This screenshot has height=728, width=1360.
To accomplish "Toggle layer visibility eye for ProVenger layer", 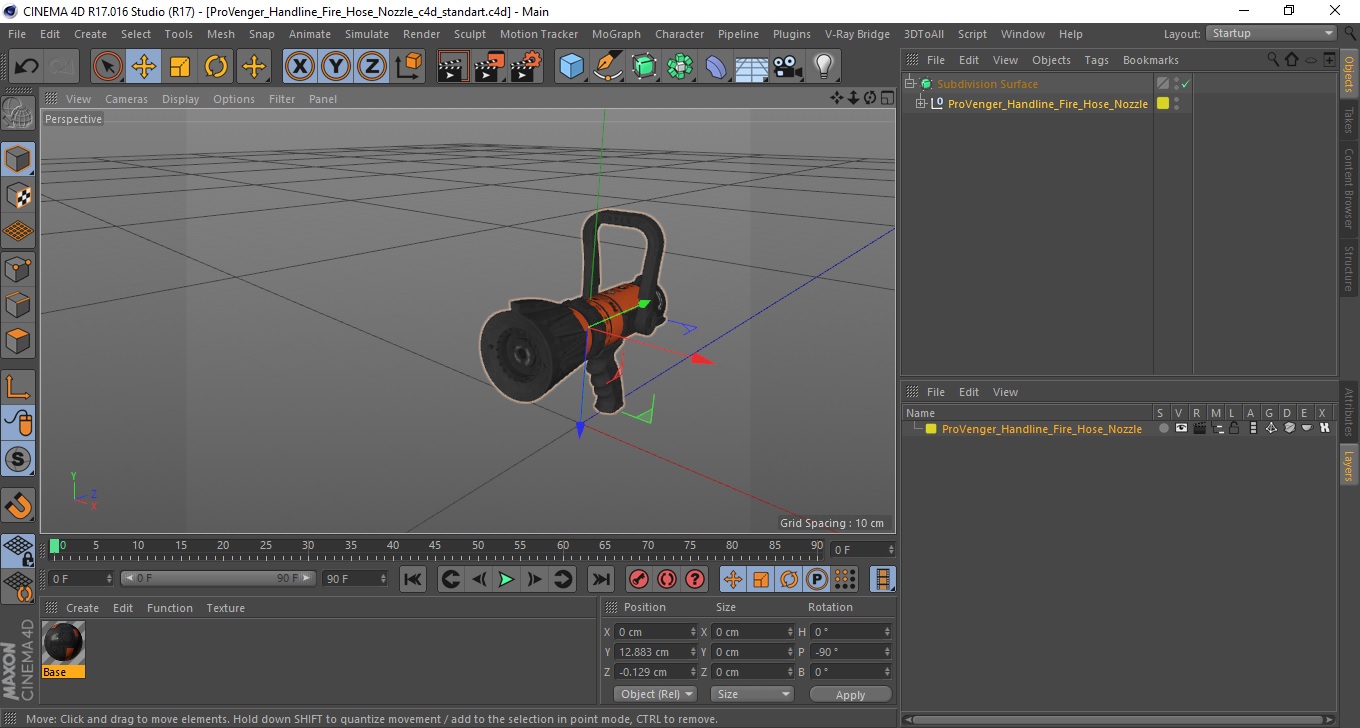I will point(1181,428).
